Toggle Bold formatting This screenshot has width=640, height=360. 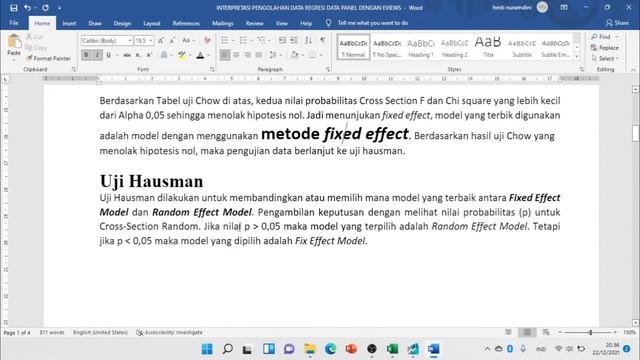(86, 55)
